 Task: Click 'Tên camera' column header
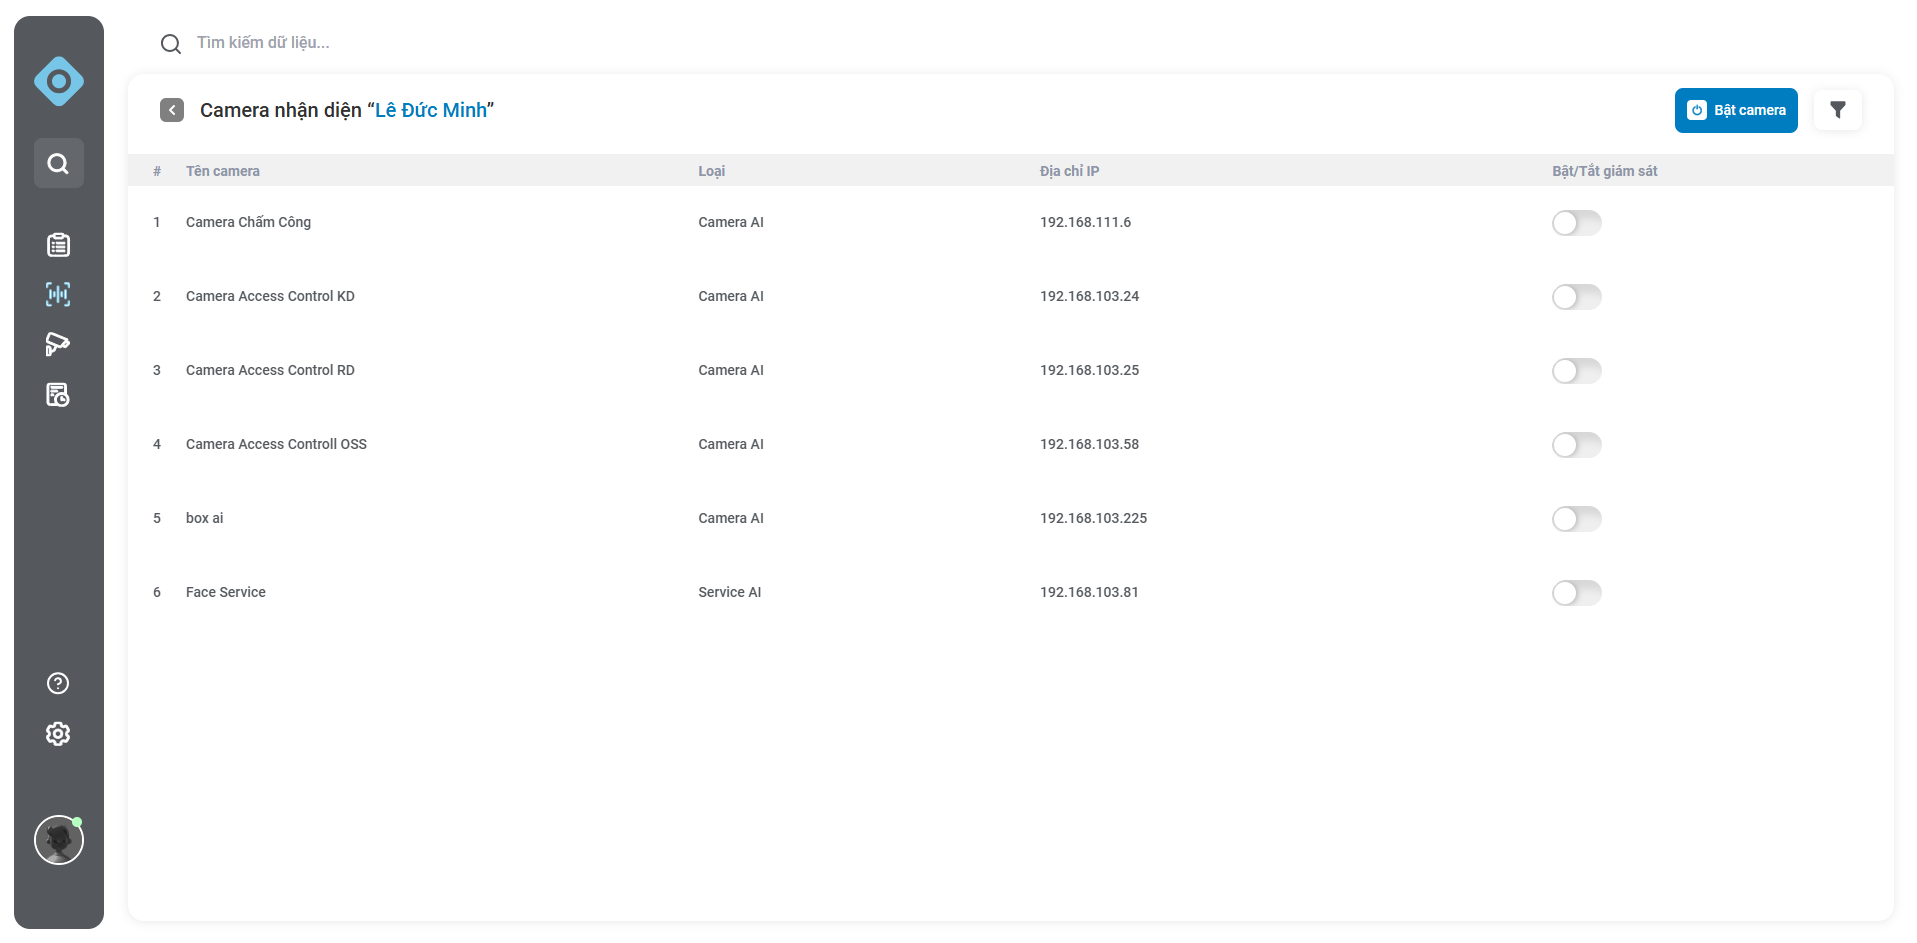pyautogui.click(x=223, y=171)
